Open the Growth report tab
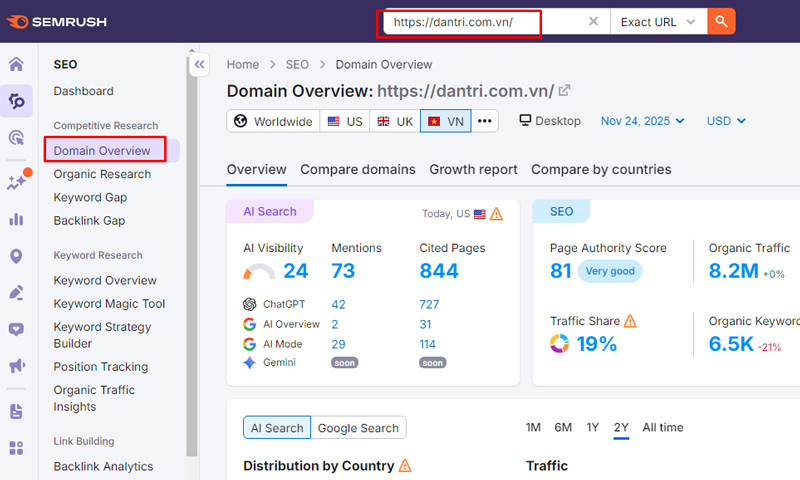Viewport: 800px width, 480px height. [473, 169]
